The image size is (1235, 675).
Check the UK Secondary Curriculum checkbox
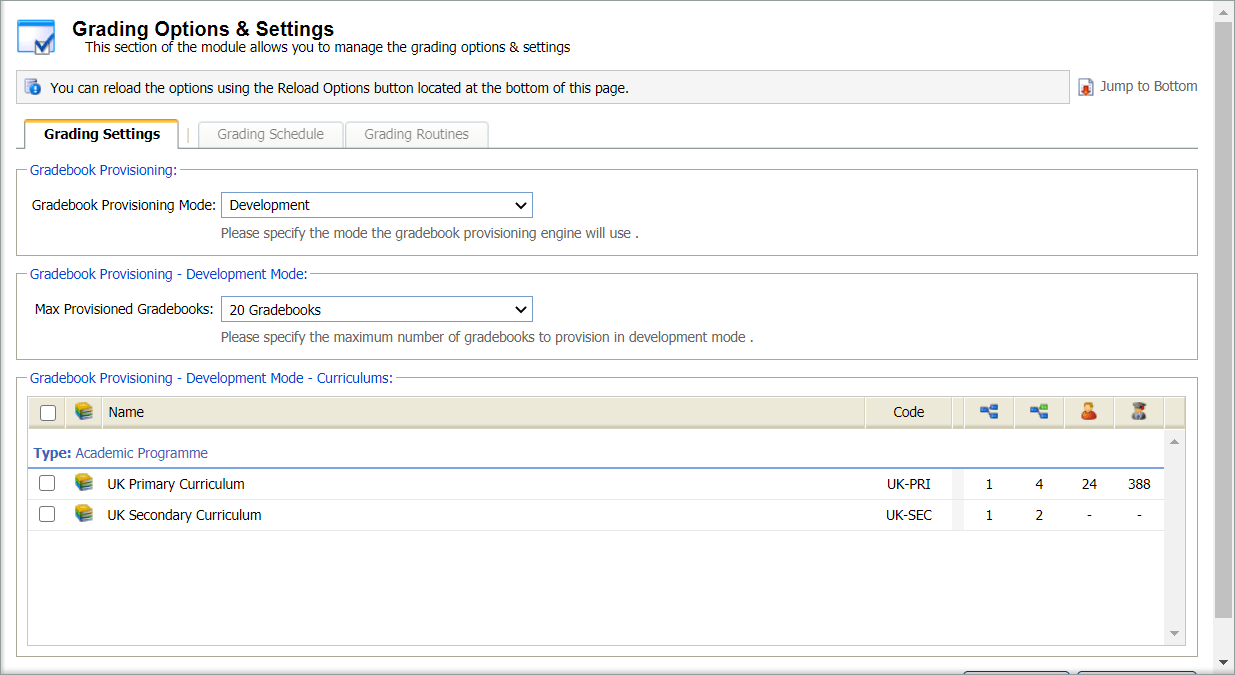47,514
